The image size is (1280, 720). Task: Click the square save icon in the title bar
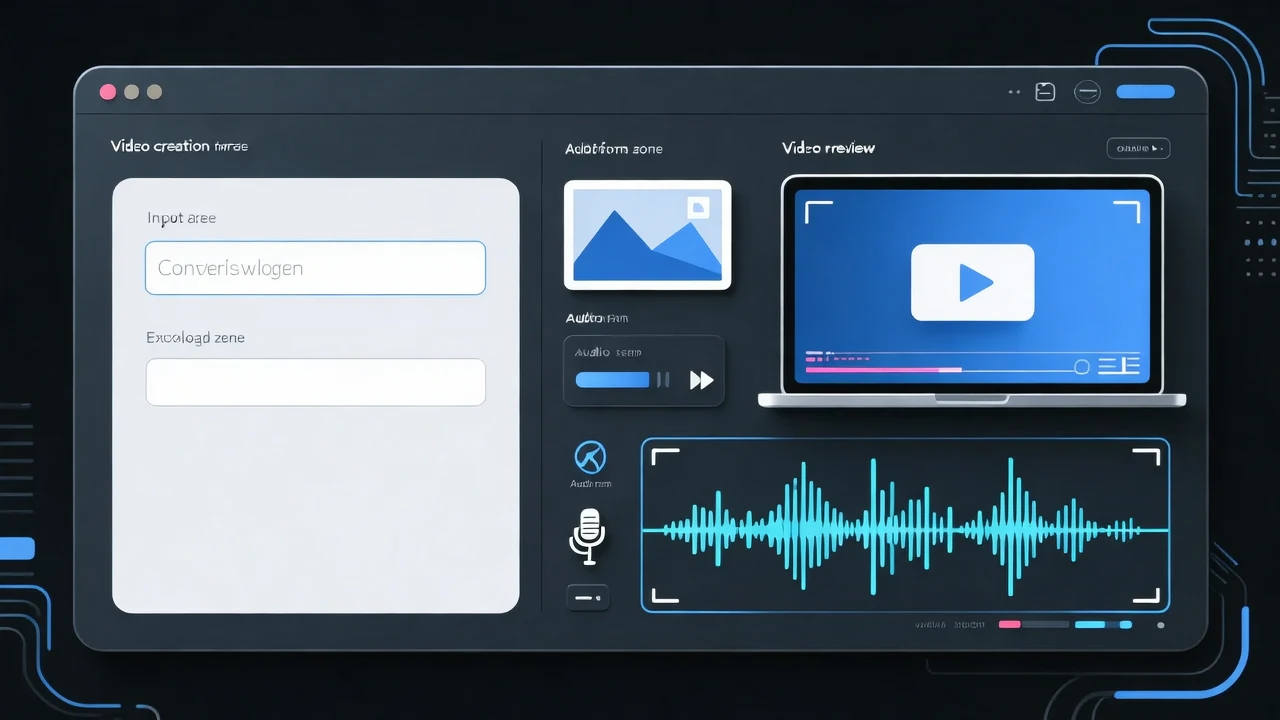[x=1045, y=92]
